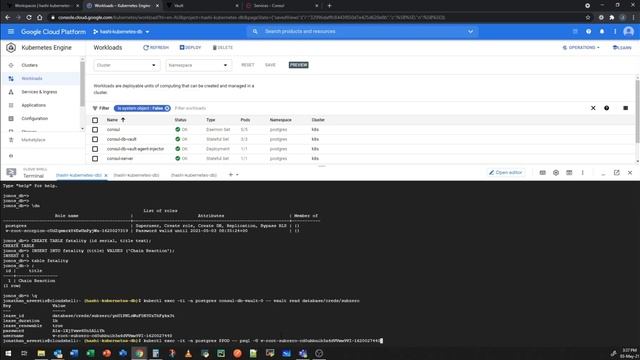Check the consul-server workload row

(95, 158)
